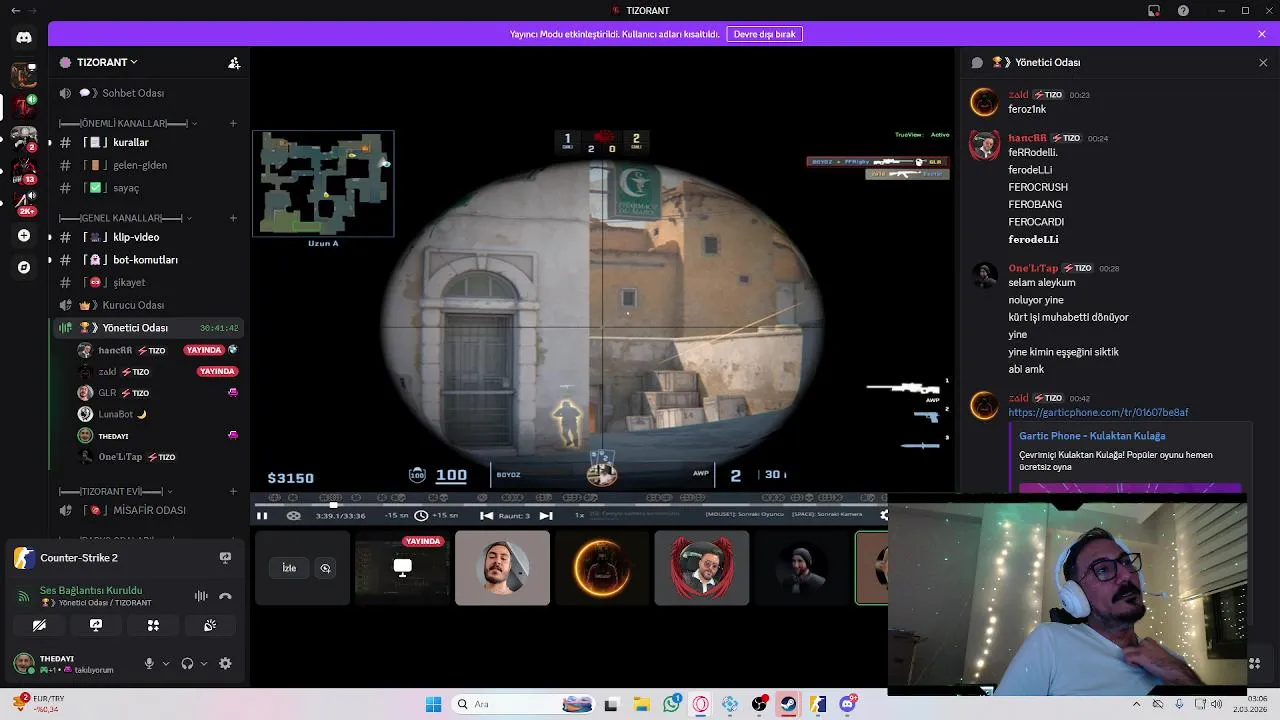Open the invite members icon beside TIZORANT
This screenshot has width=1280, height=720.
234,62
